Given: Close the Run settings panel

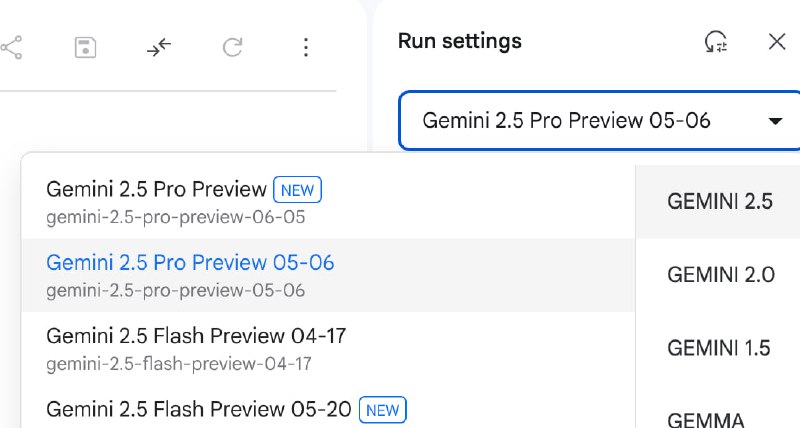Looking at the screenshot, I should 777,41.
